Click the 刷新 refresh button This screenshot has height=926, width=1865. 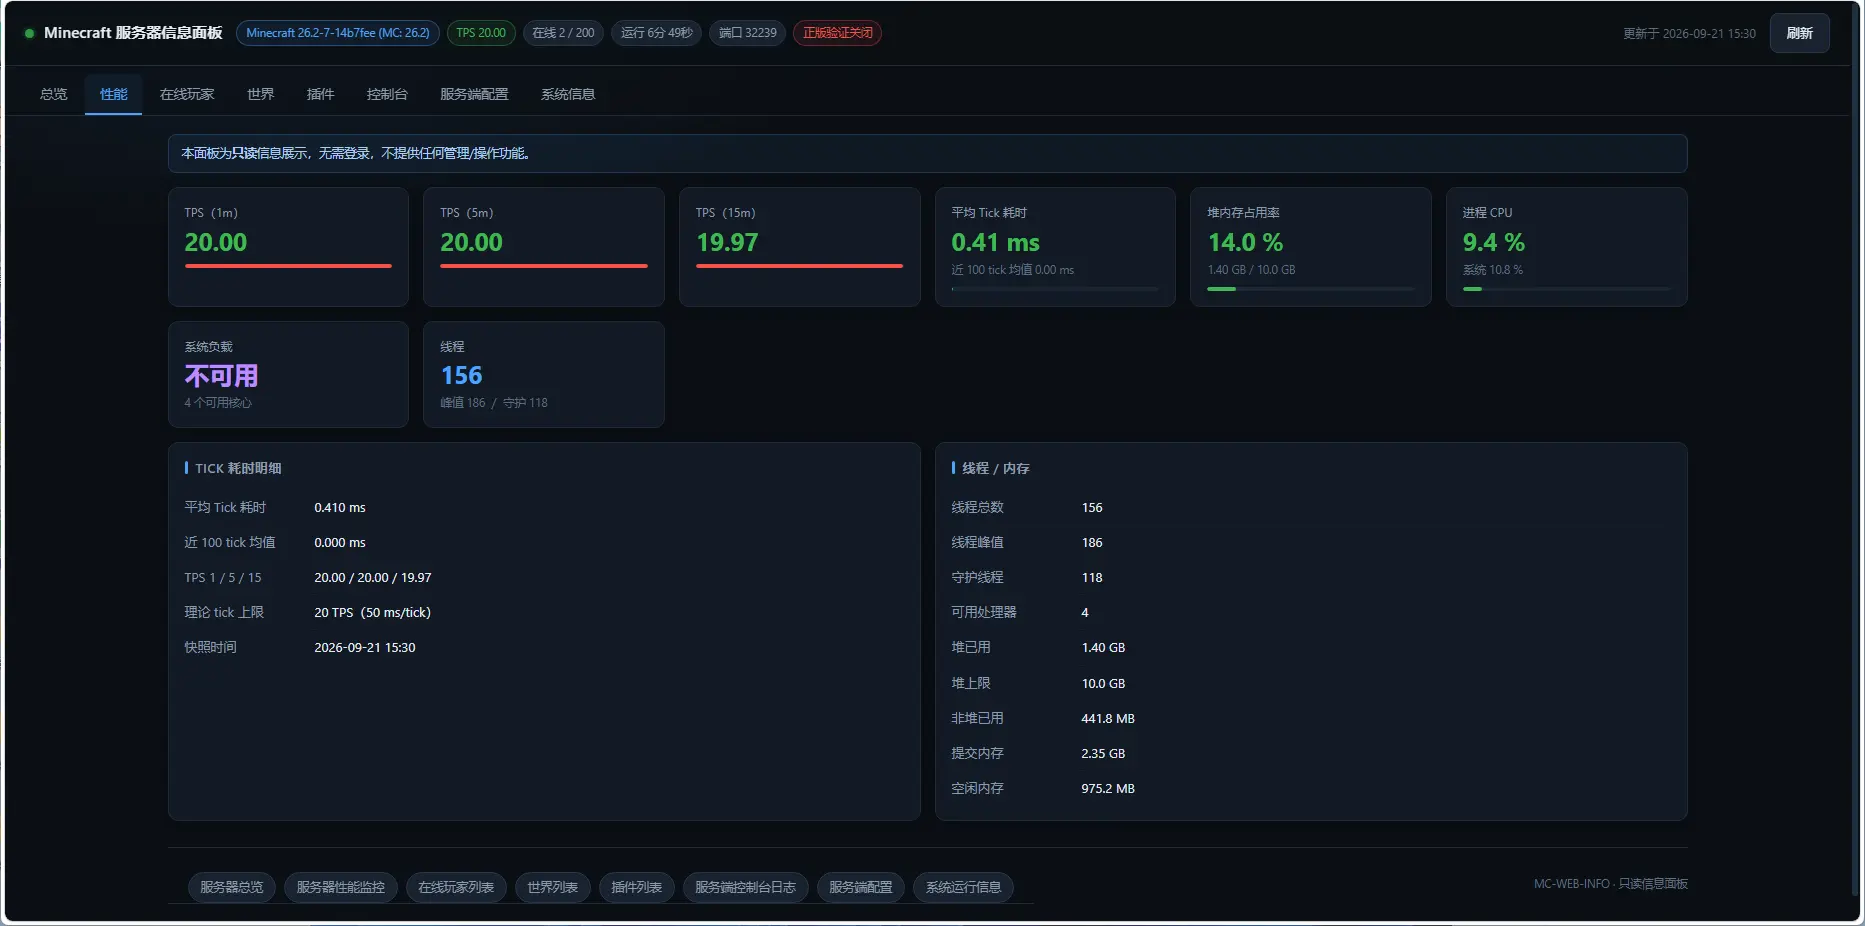coord(1799,33)
